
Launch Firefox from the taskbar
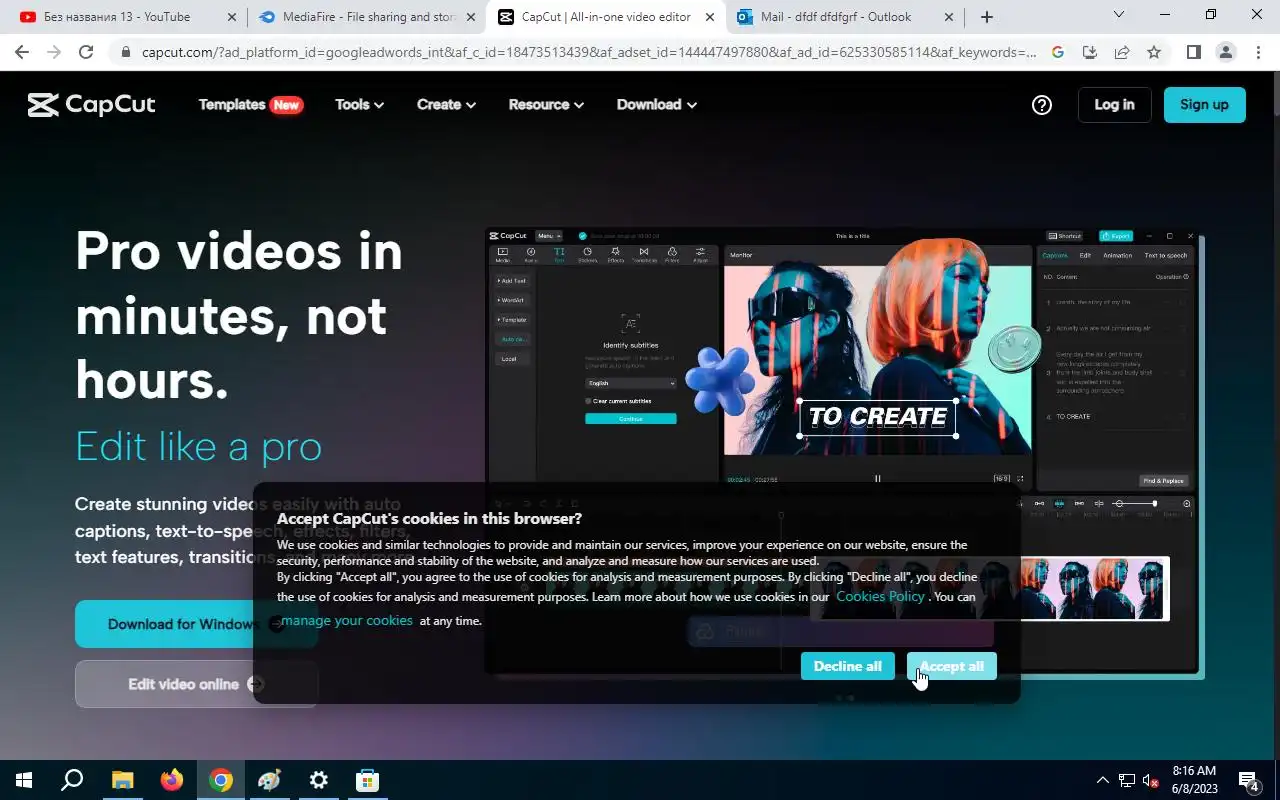click(x=171, y=780)
